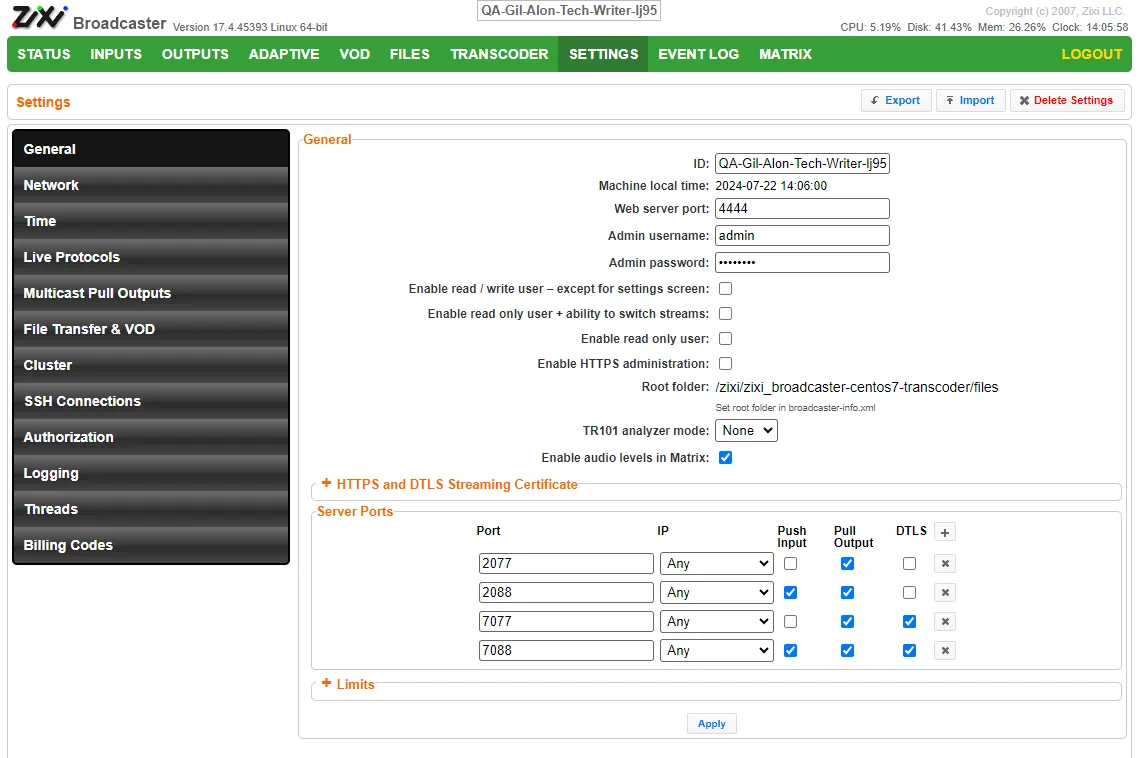Enable HTTPS administration checkbox
Viewport: 1143px width, 758px height.
coord(725,363)
